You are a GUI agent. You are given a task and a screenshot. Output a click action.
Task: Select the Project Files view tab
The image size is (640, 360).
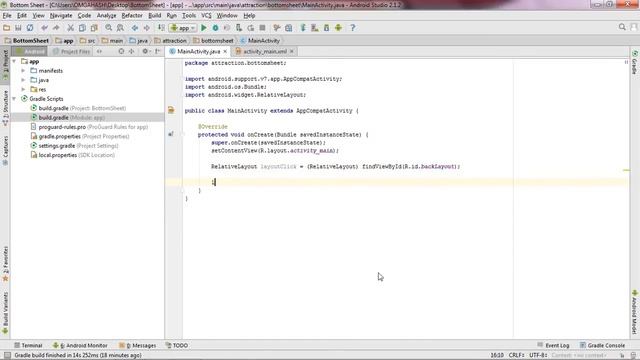click(x=71, y=51)
